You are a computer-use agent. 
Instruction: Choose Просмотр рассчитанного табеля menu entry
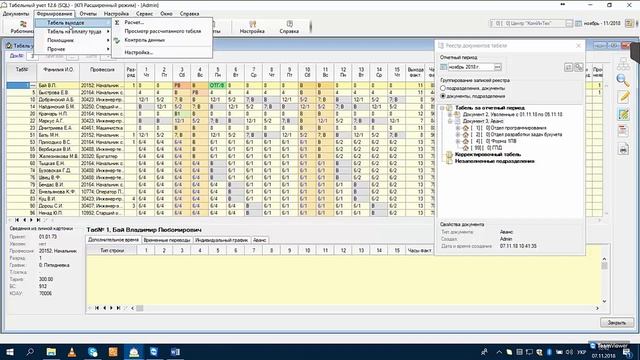[162, 31]
